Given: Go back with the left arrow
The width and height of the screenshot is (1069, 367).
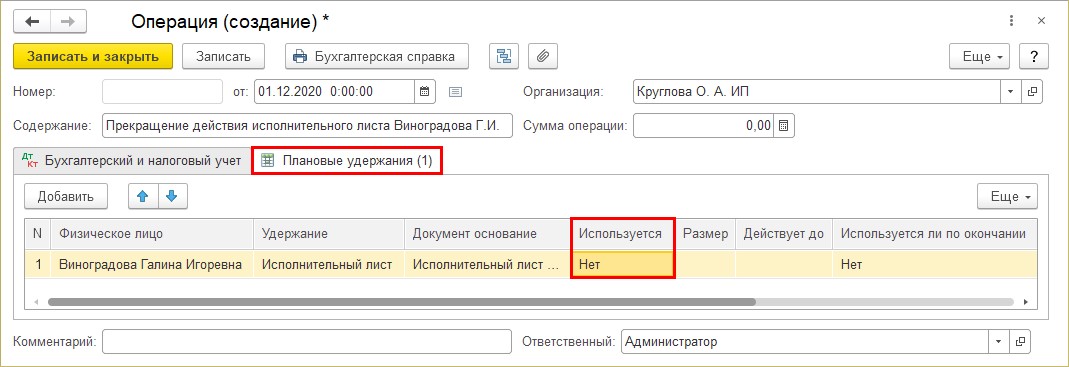Looking at the screenshot, I should [x=33, y=22].
